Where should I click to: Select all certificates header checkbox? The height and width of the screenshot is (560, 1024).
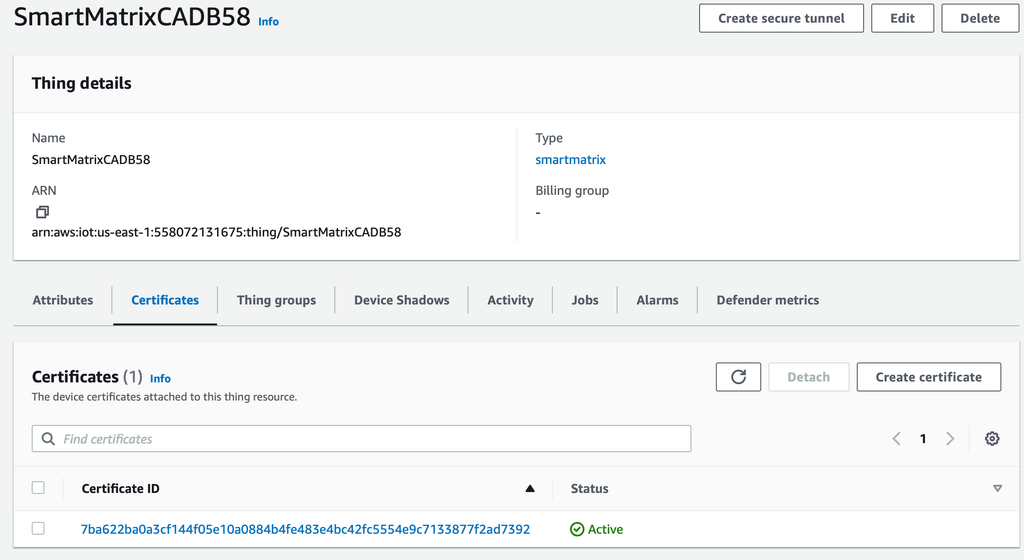point(38,488)
